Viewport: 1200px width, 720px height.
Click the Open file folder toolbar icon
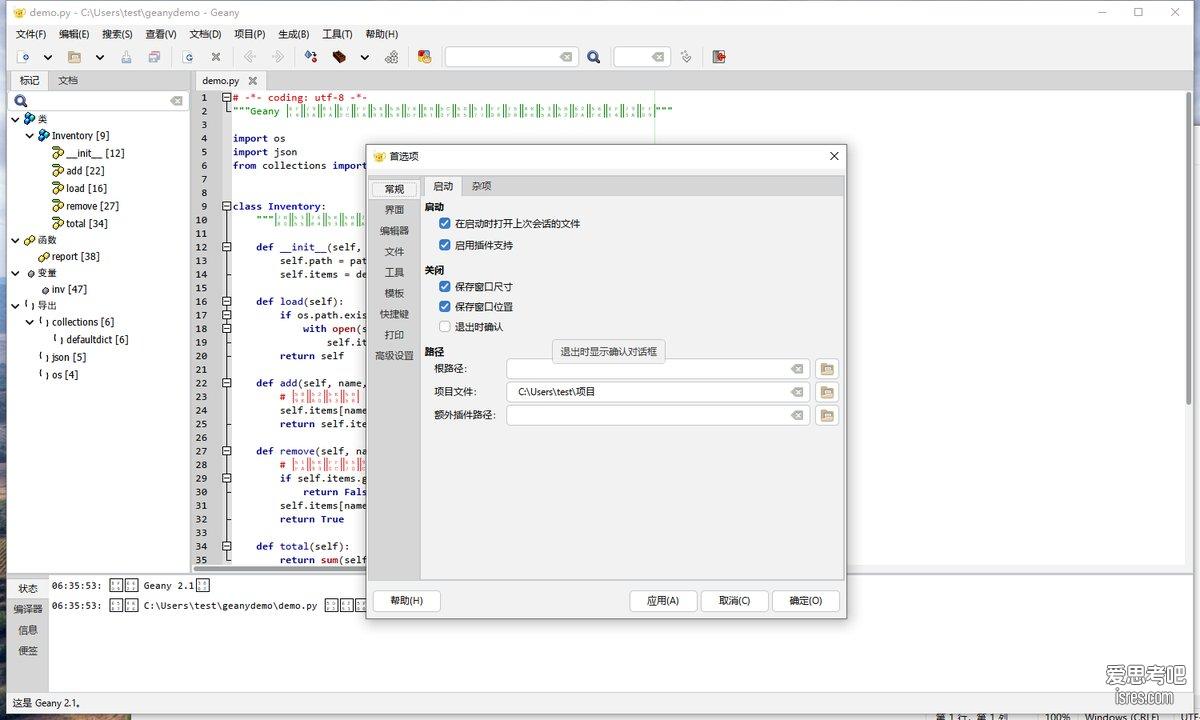pyautogui.click(x=74, y=57)
